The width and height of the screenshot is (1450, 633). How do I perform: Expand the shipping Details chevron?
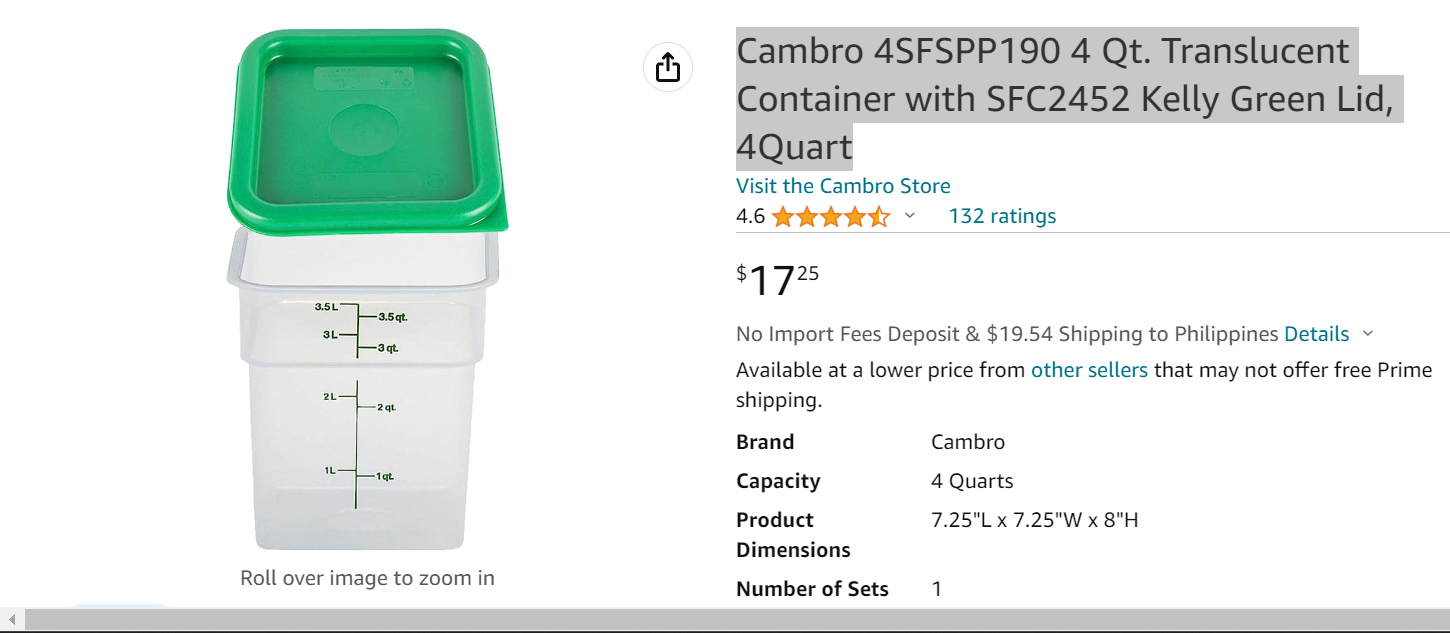pos(1368,335)
